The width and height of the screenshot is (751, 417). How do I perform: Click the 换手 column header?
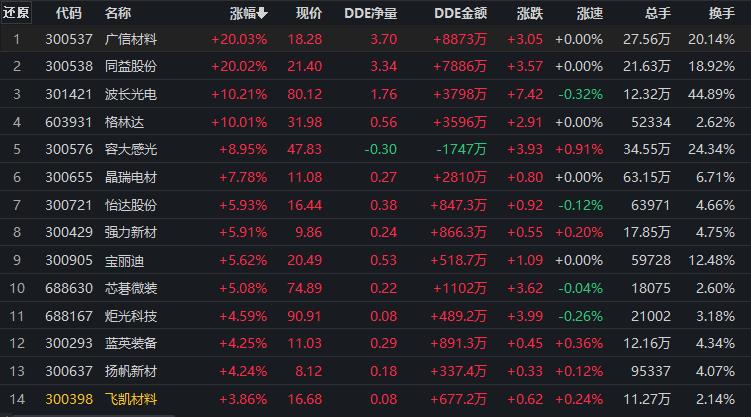click(x=722, y=13)
